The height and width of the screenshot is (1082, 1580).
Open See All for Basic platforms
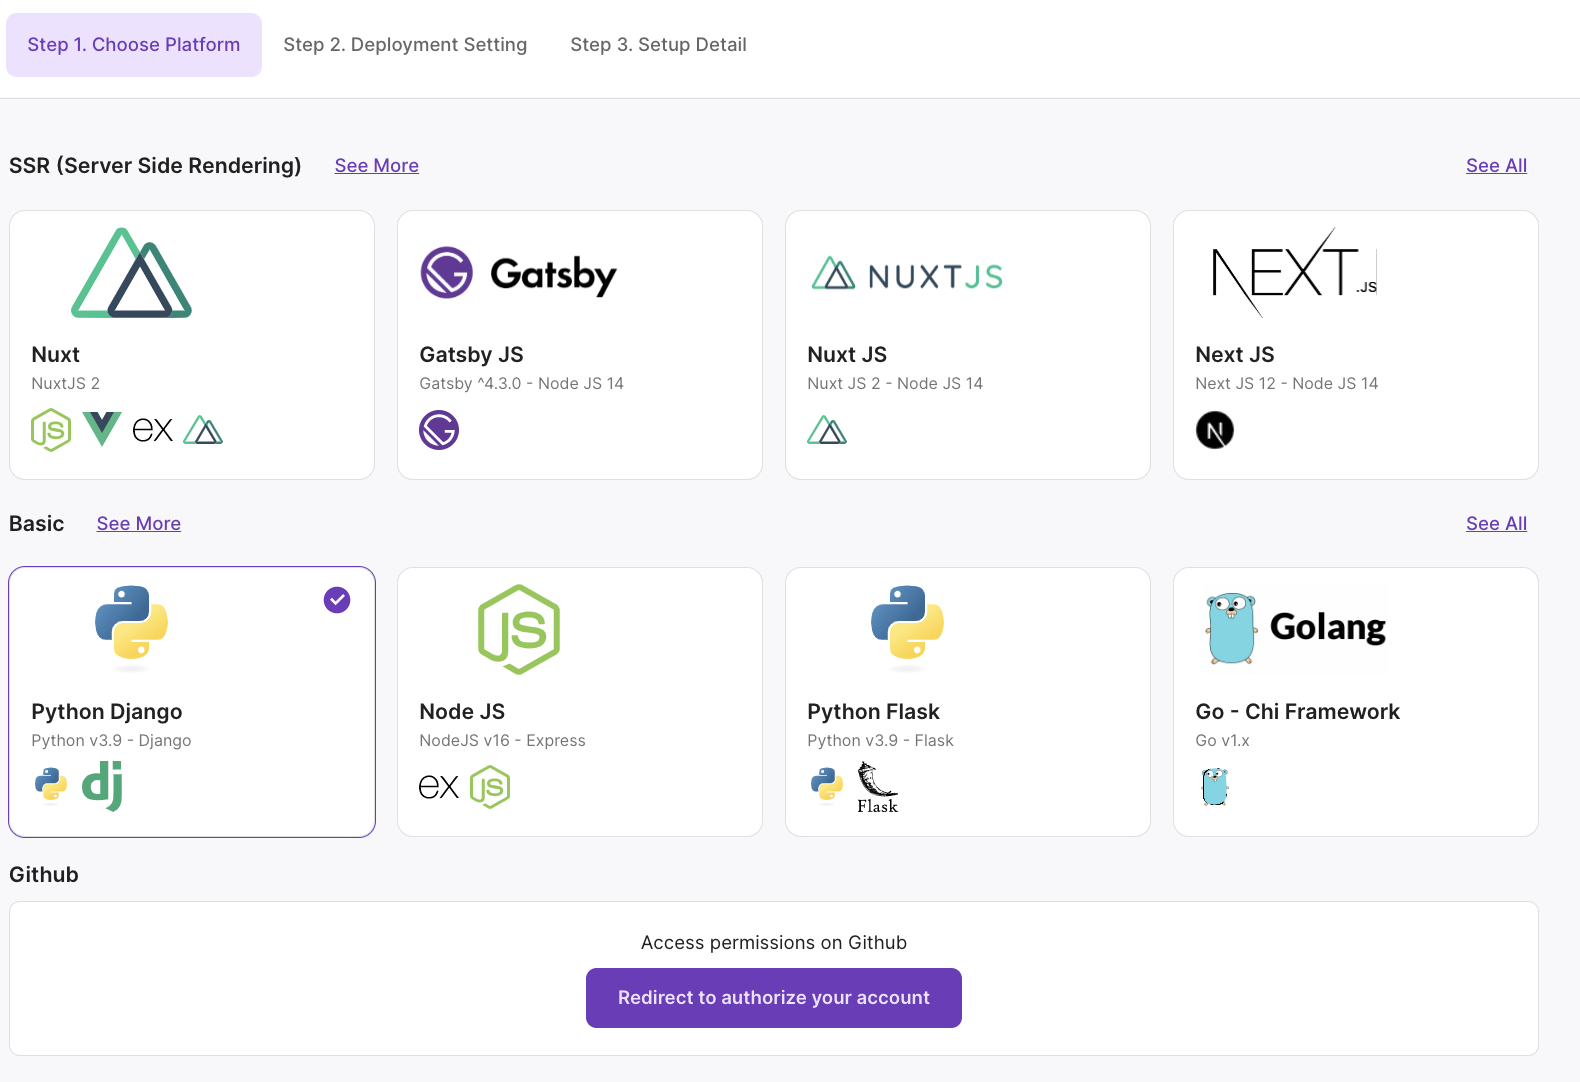pos(1496,524)
